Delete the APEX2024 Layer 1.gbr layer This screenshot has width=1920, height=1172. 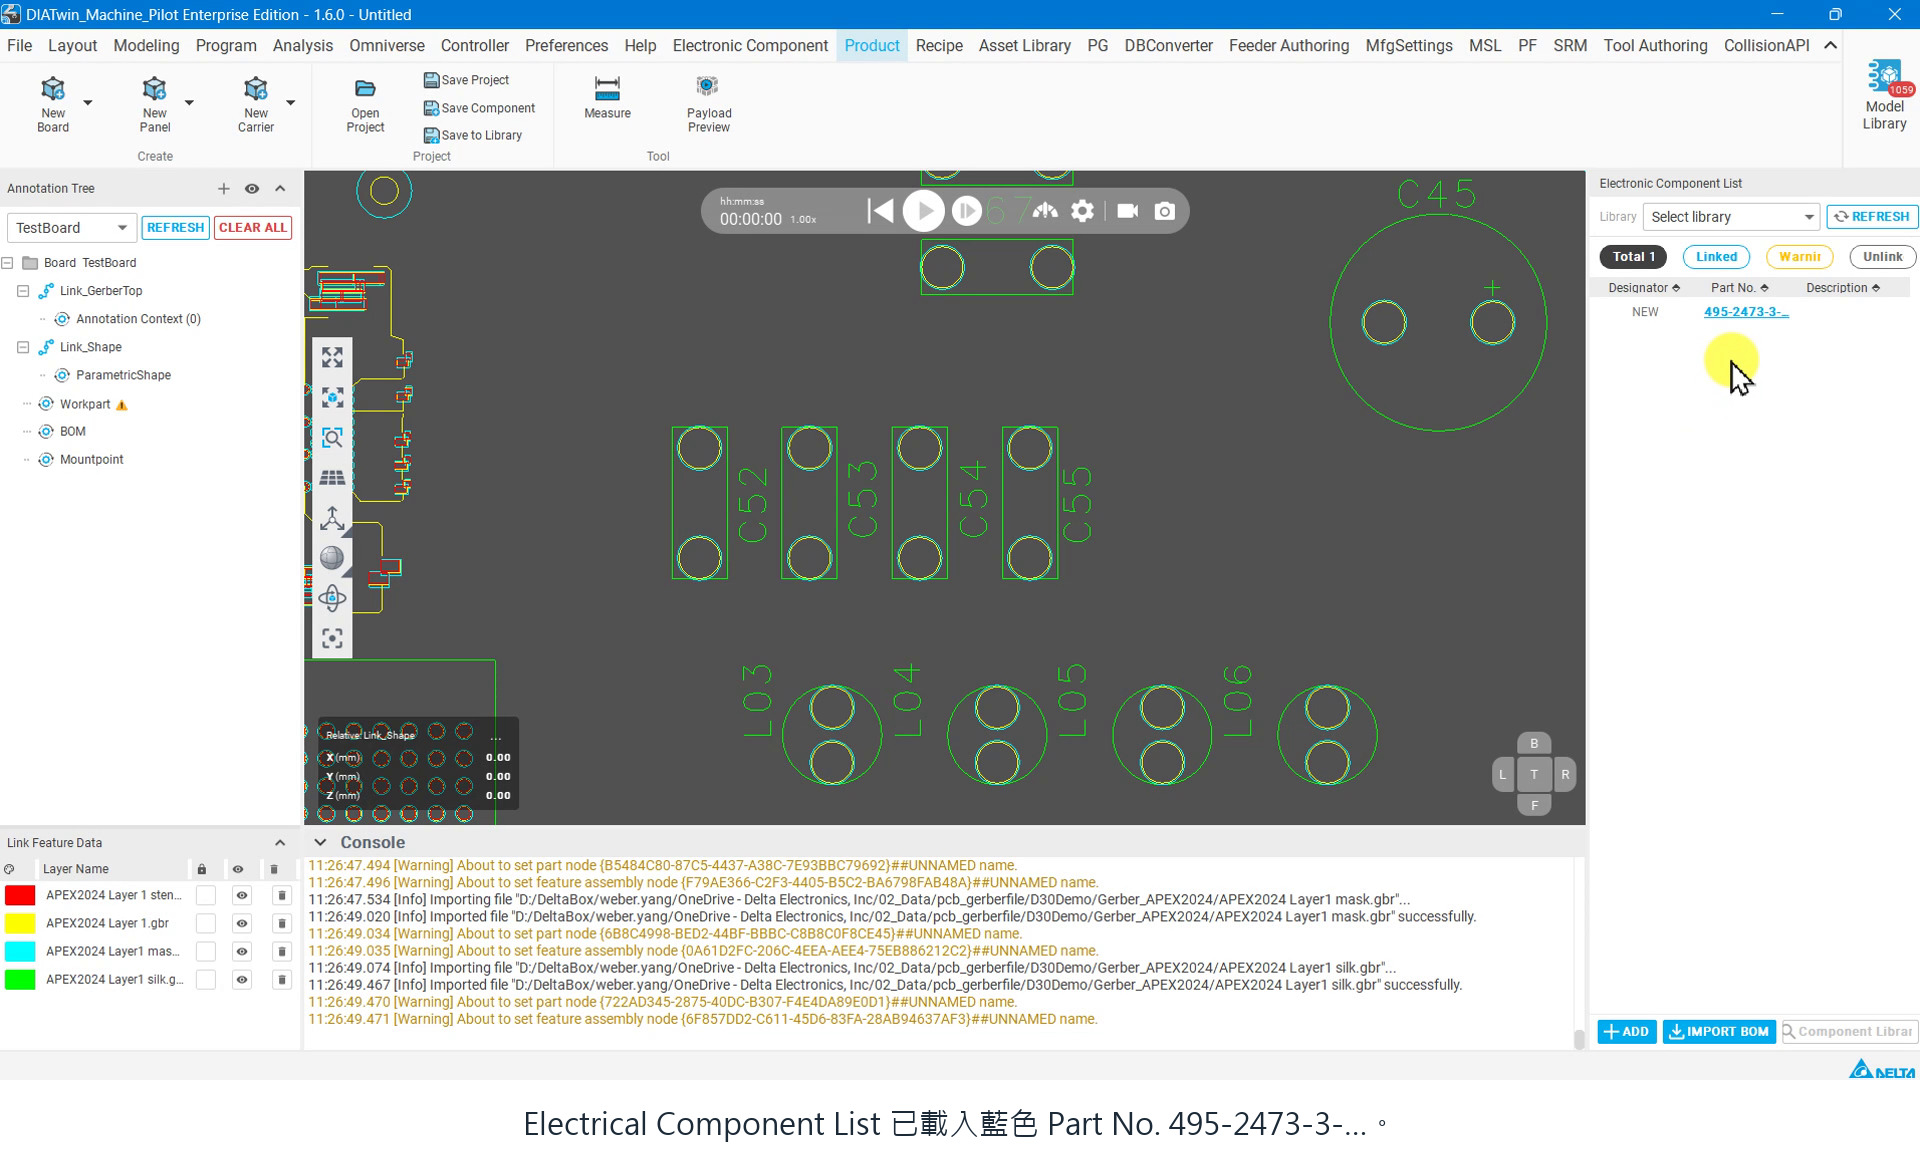pyautogui.click(x=281, y=923)
